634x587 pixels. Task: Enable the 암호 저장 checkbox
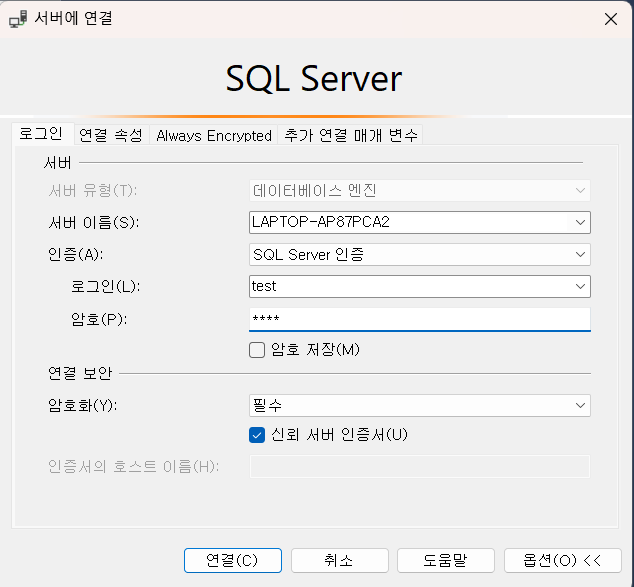pos(257,350)
